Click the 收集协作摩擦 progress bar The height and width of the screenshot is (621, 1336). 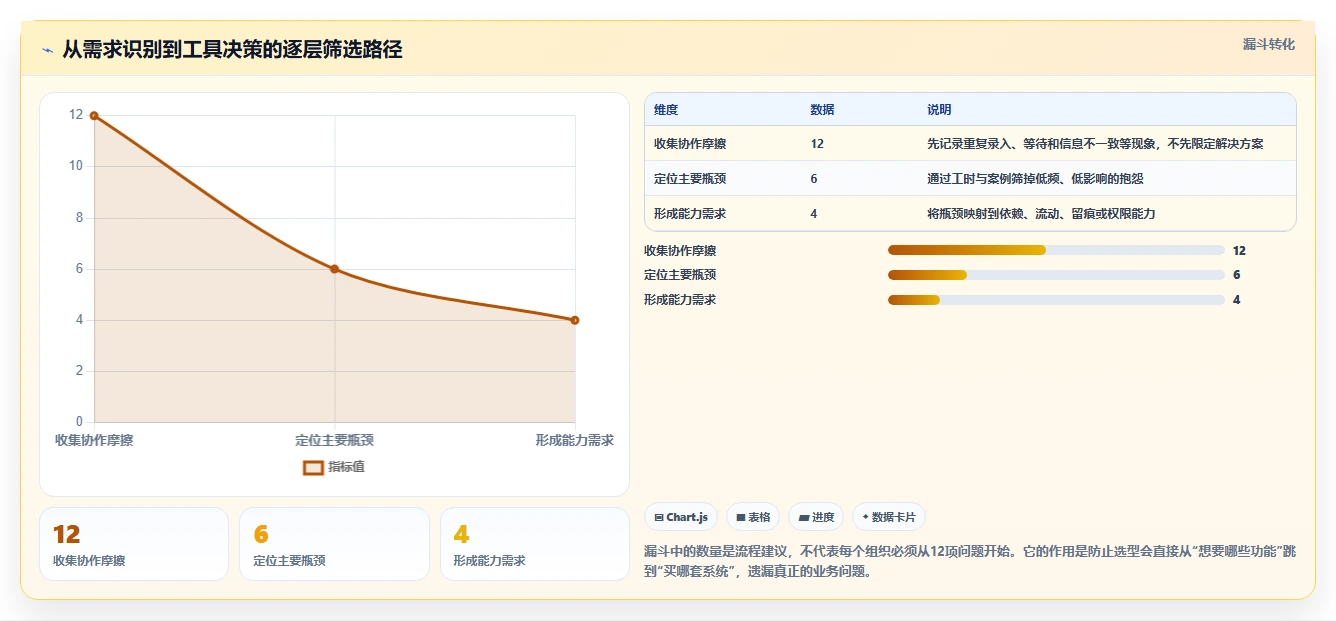coord(1056,250)
